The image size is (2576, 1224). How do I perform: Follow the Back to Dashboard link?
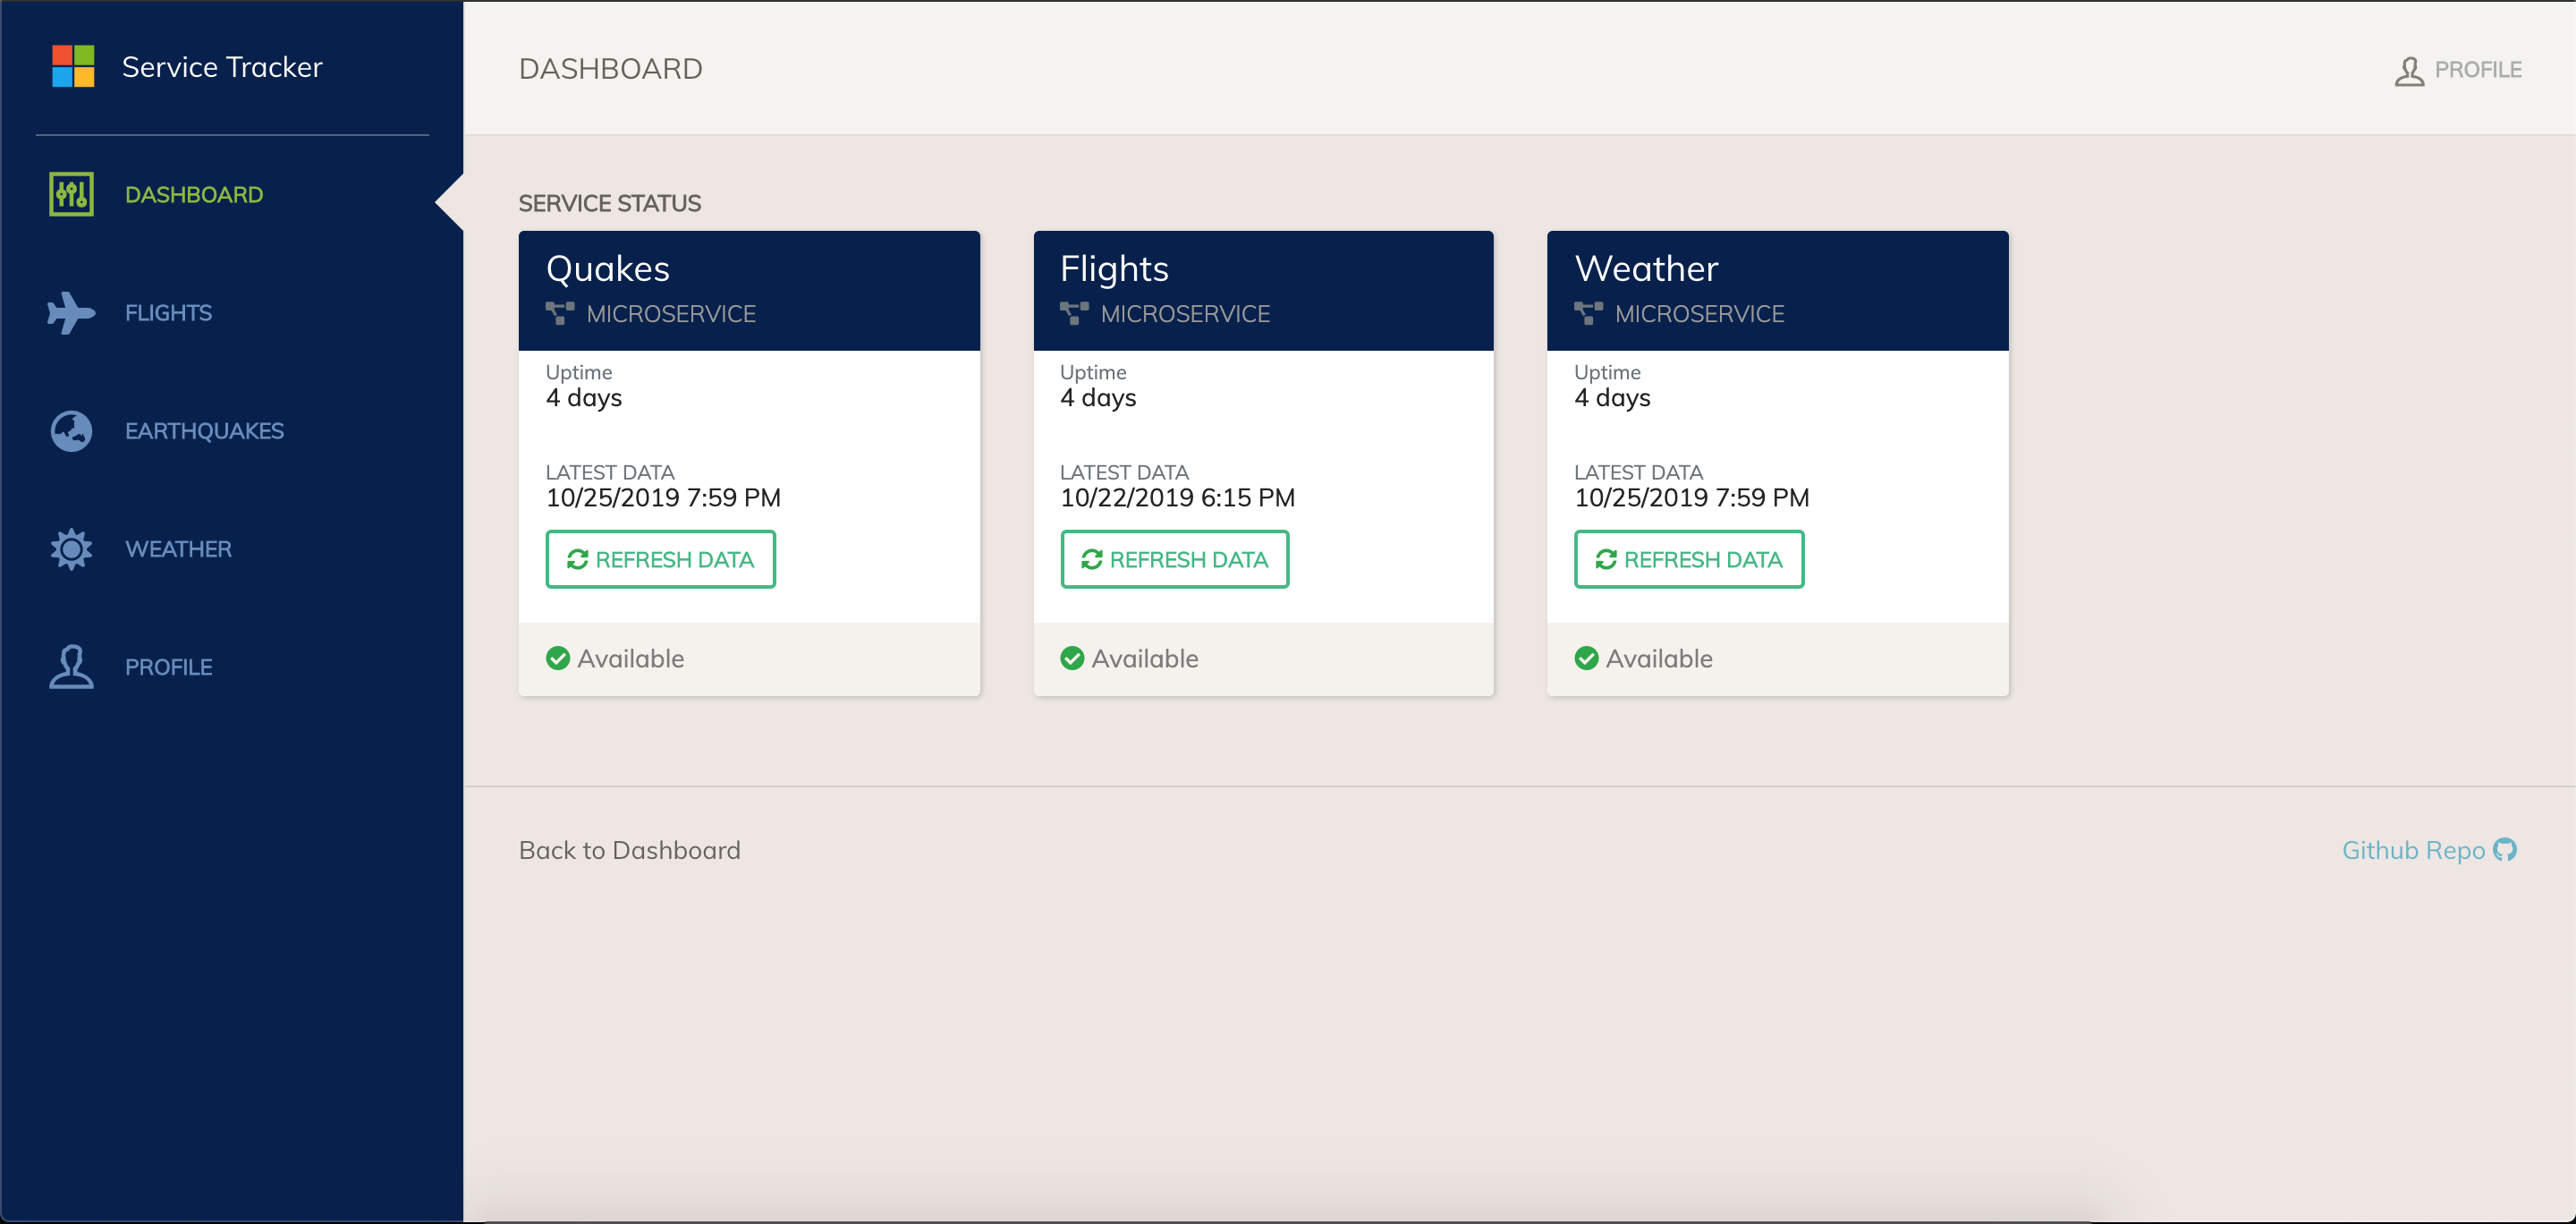pyautogui.click(x=629, y=850)
